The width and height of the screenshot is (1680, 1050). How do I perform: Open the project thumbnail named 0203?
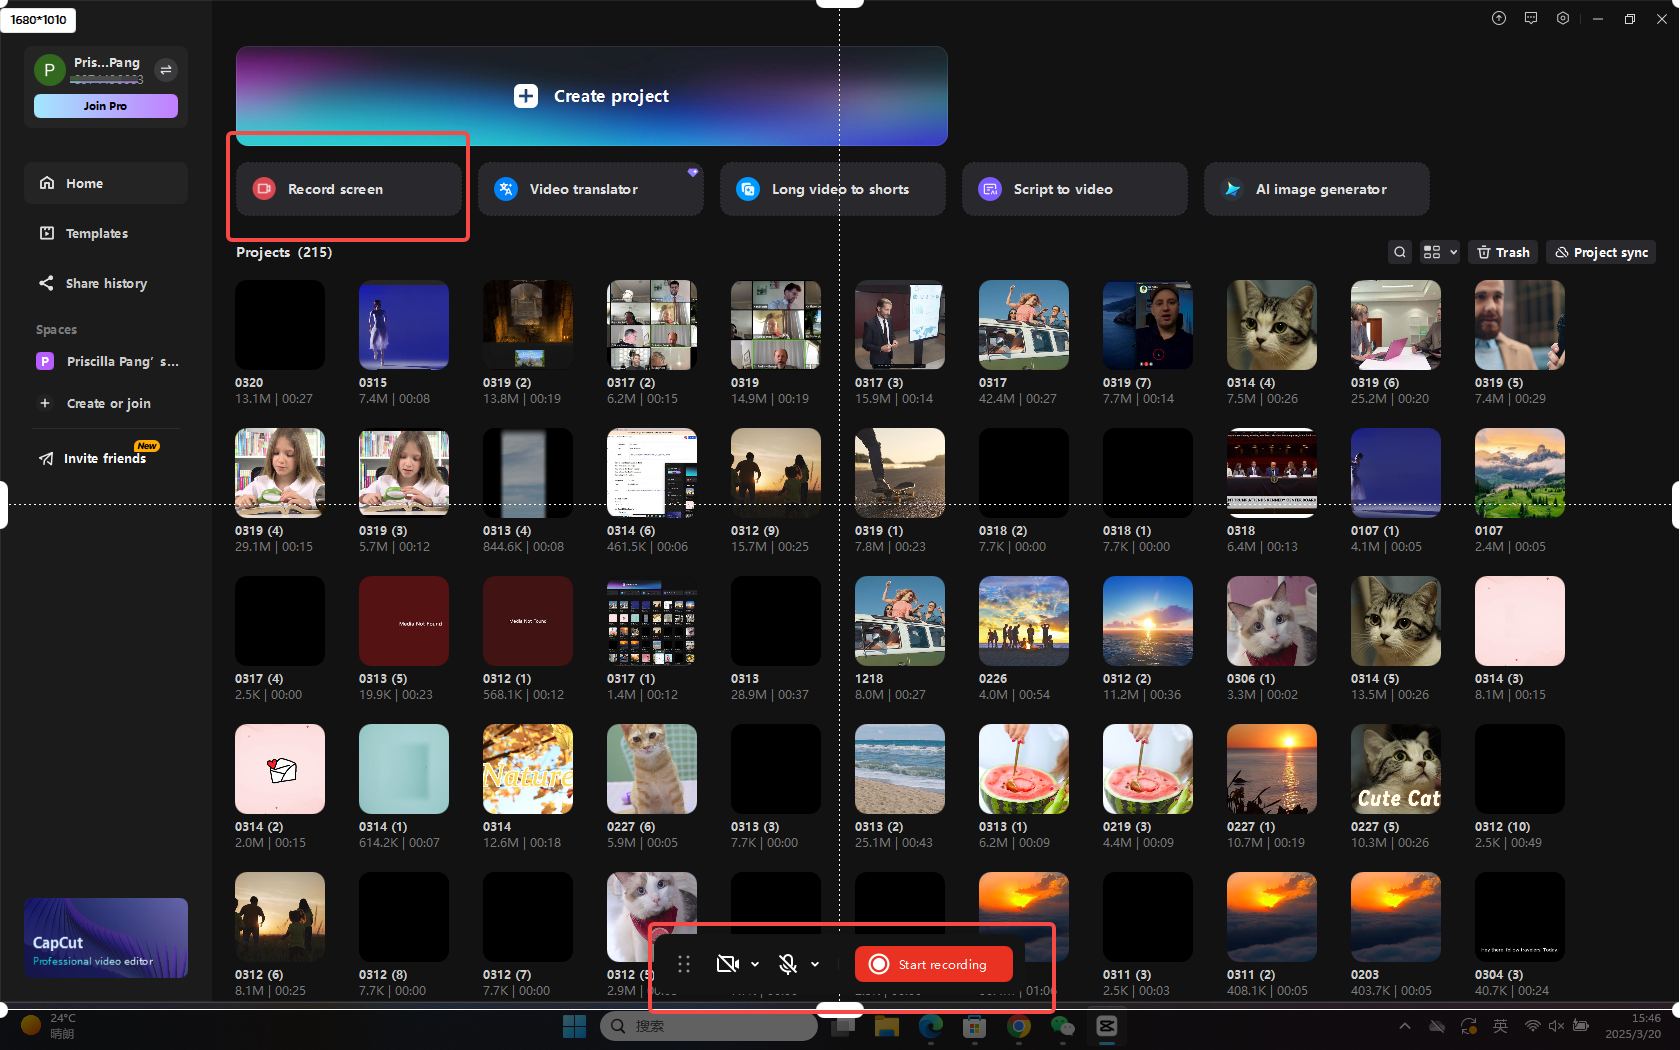1396,917
